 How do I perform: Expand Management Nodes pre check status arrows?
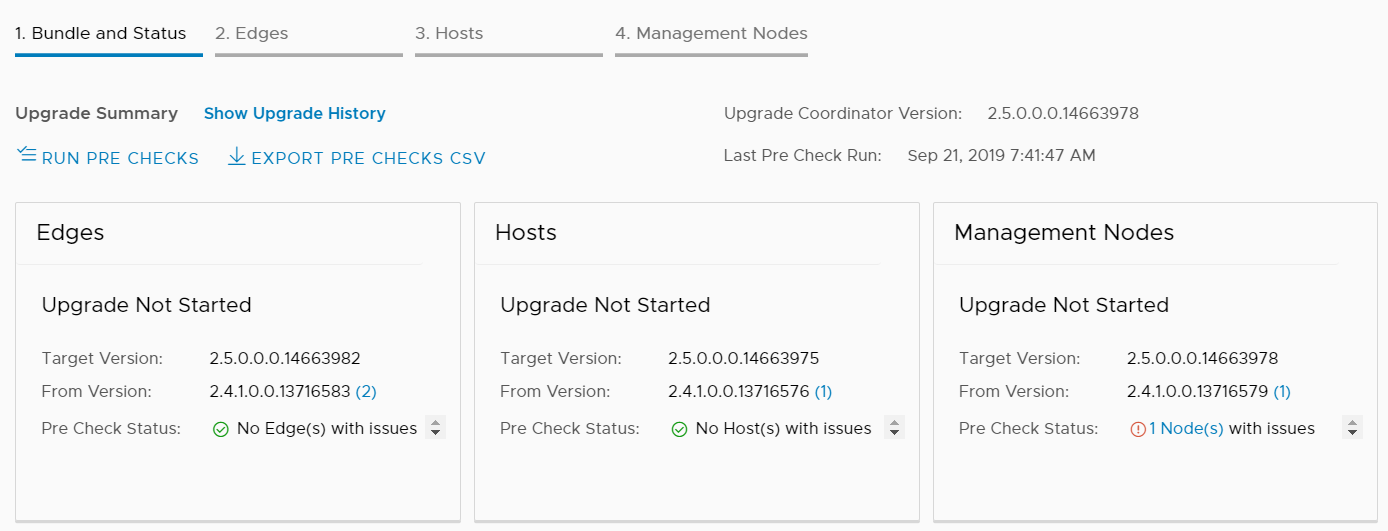click(x=1353, y=428)
